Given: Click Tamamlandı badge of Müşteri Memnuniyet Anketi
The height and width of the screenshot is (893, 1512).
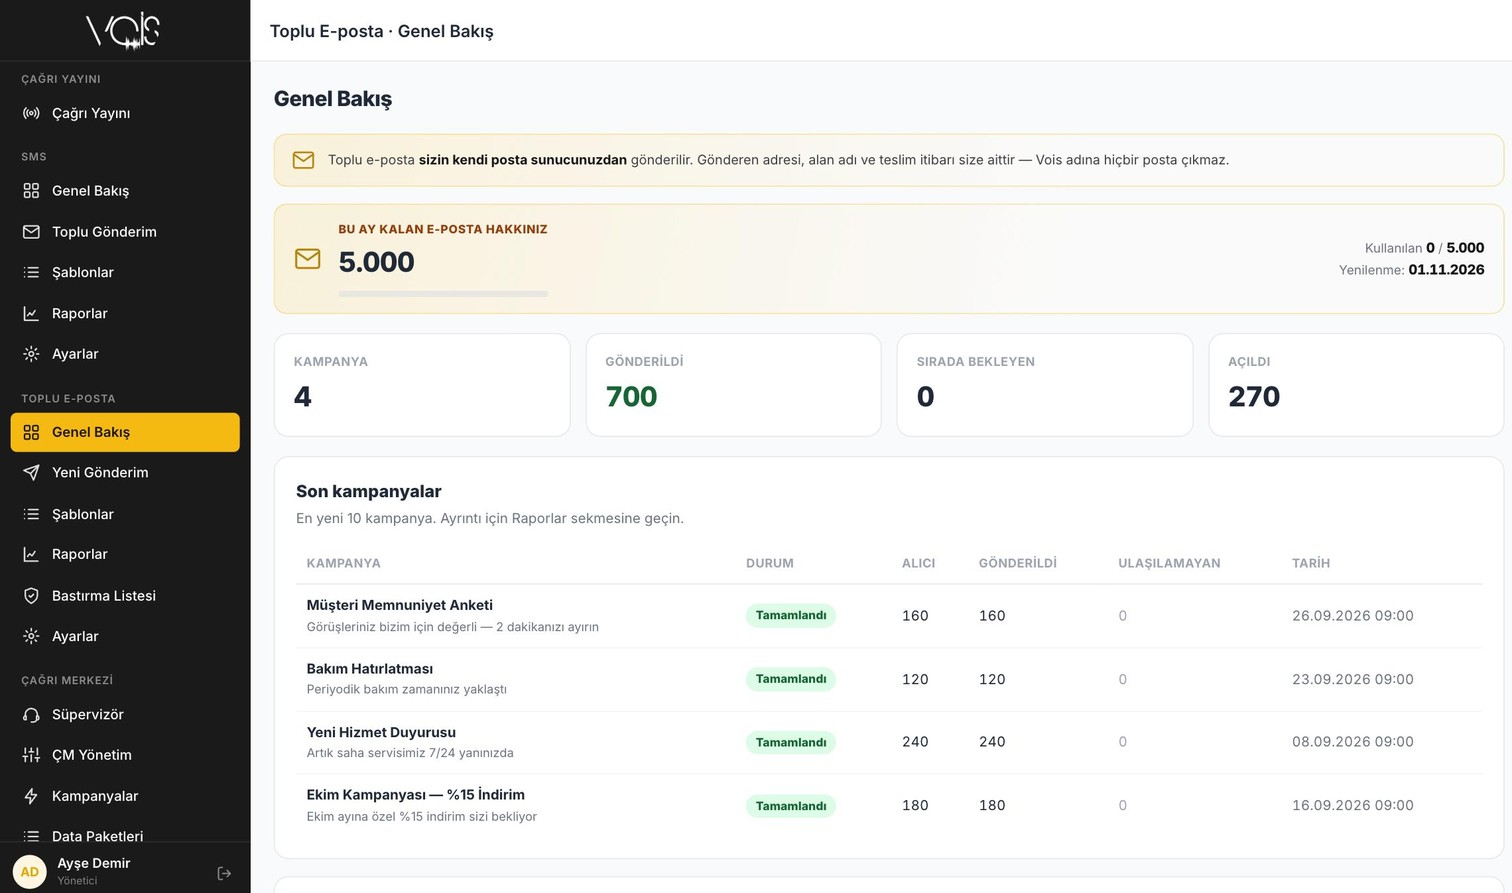Looking at the screenshot, I should [791, 616].
